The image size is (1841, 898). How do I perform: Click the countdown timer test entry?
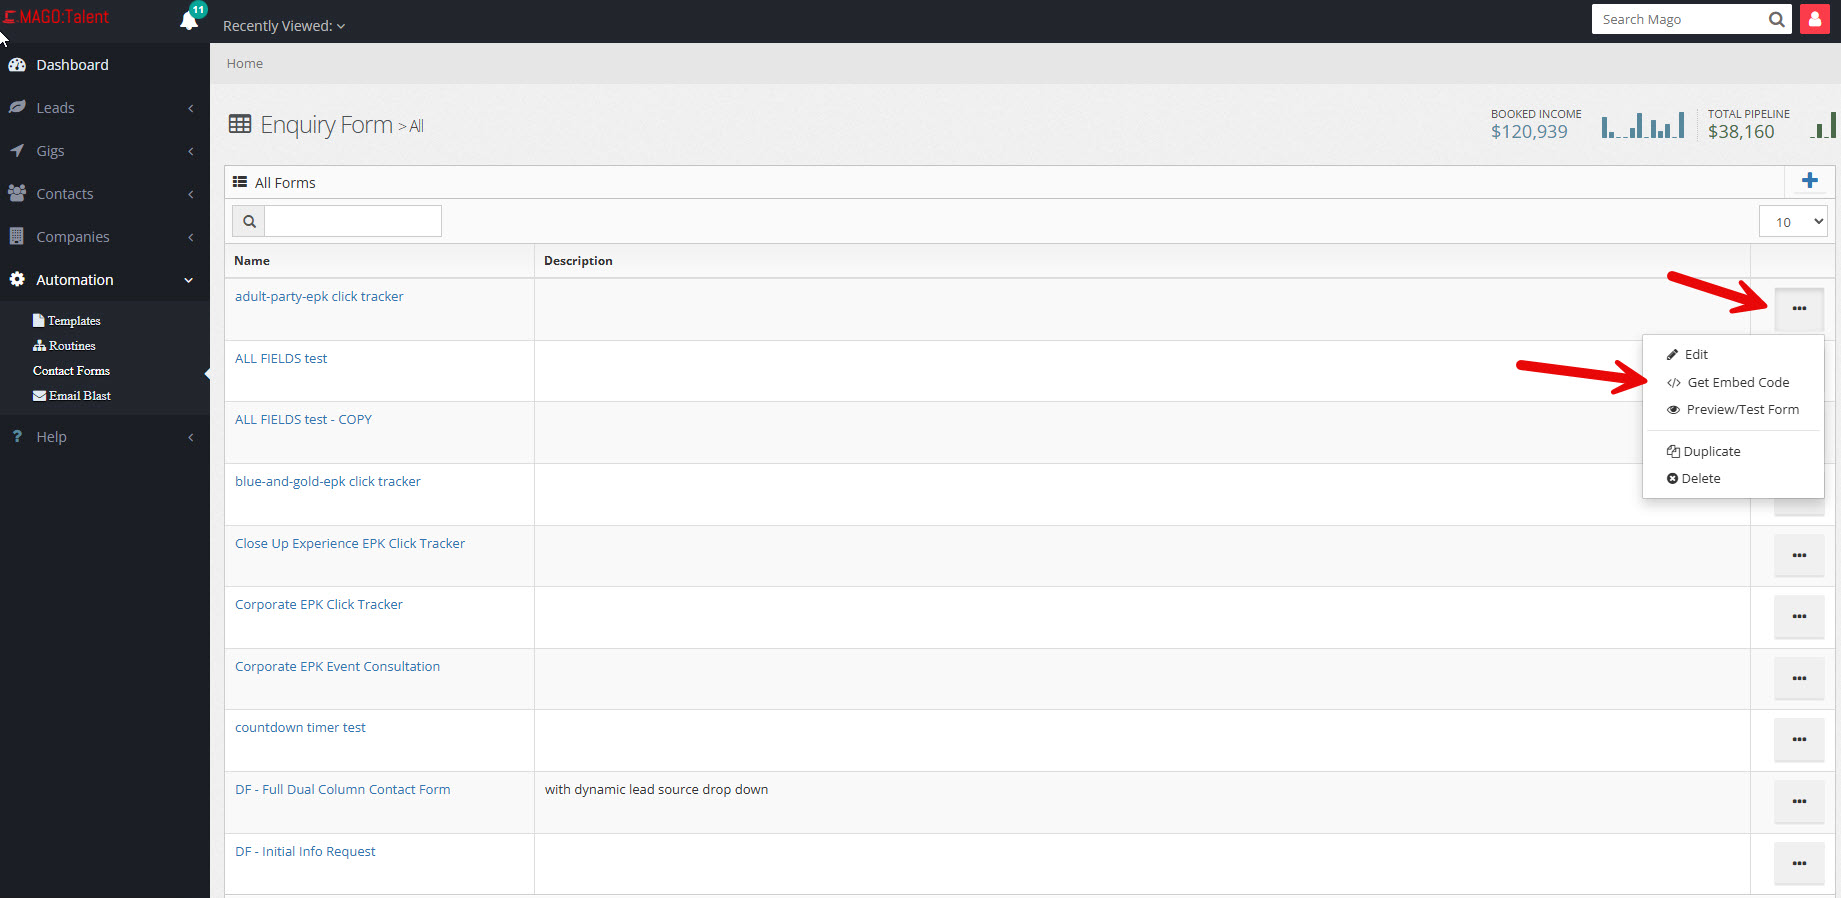300,727
